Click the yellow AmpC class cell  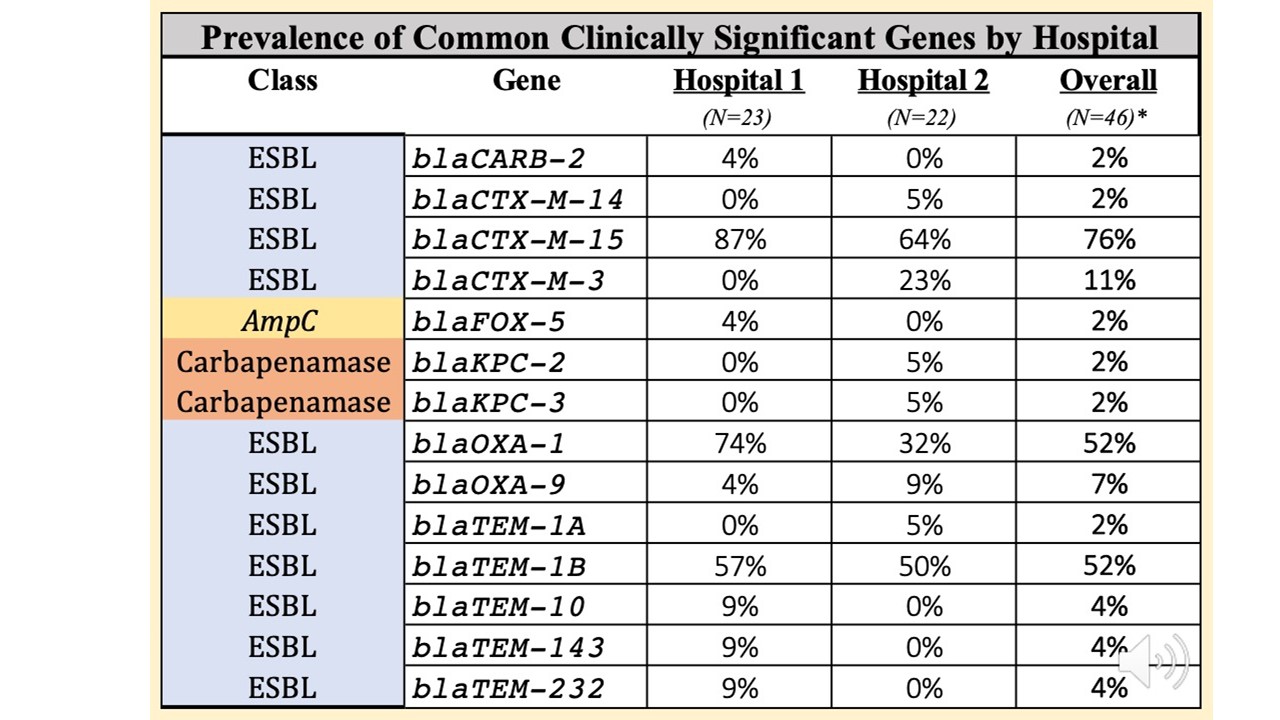click(283, 321)
